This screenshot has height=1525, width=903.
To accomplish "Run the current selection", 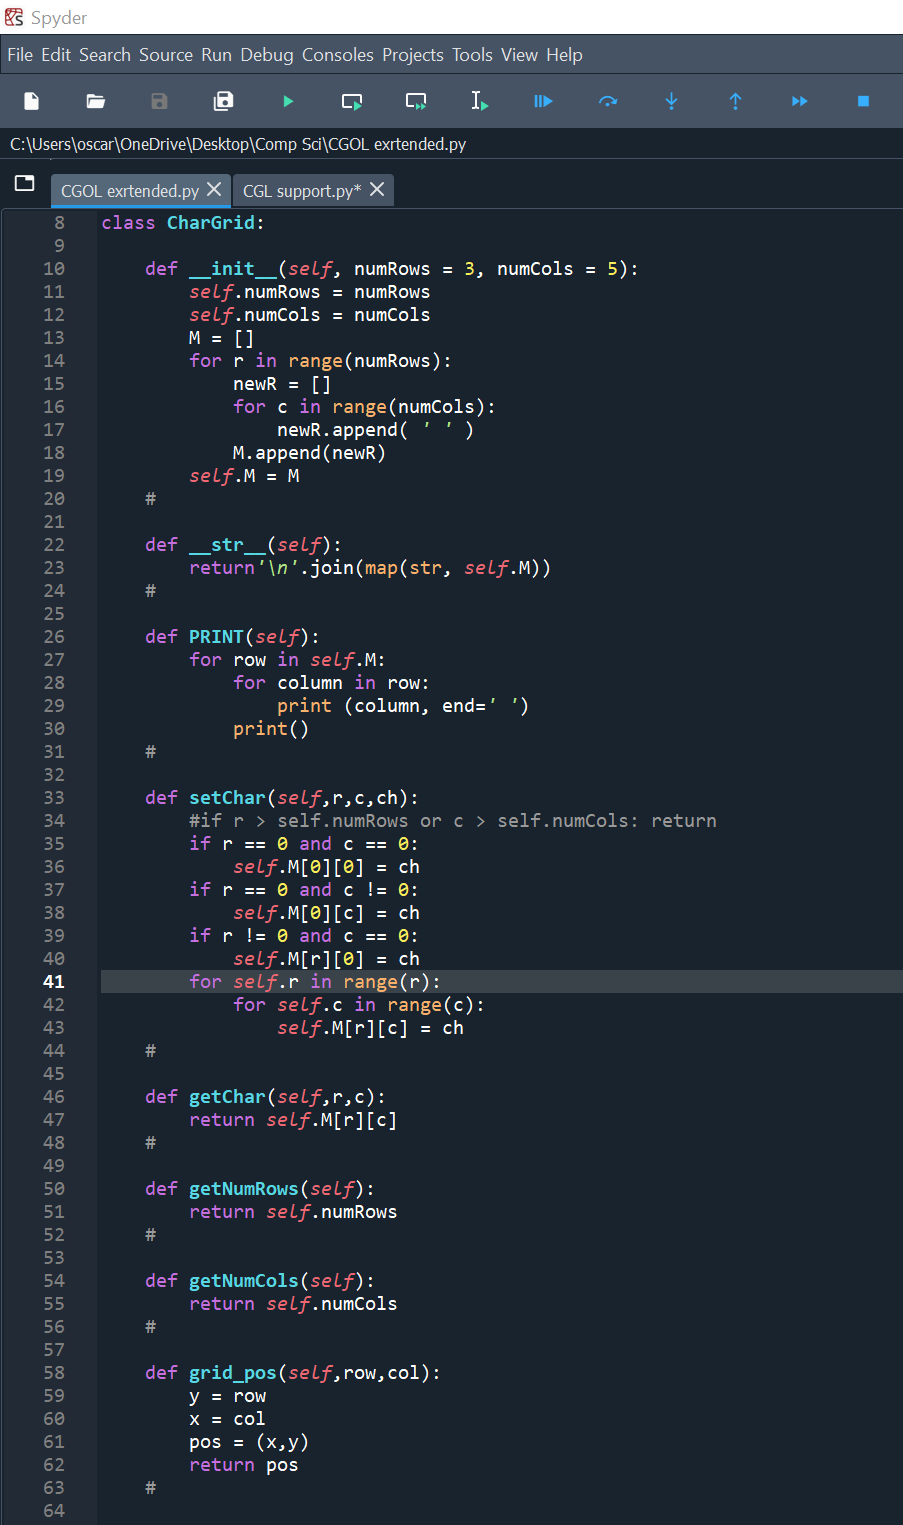I will (x=479, y=101).
